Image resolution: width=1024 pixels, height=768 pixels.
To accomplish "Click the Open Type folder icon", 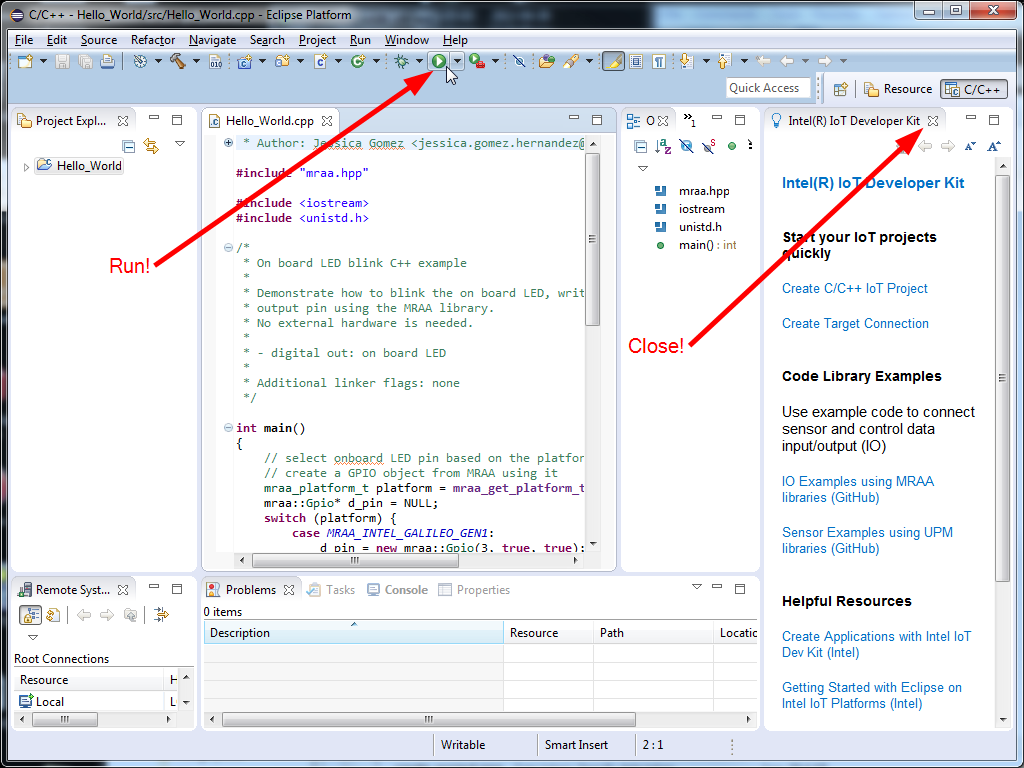I will pyautogui.click(x=547, y=61).
